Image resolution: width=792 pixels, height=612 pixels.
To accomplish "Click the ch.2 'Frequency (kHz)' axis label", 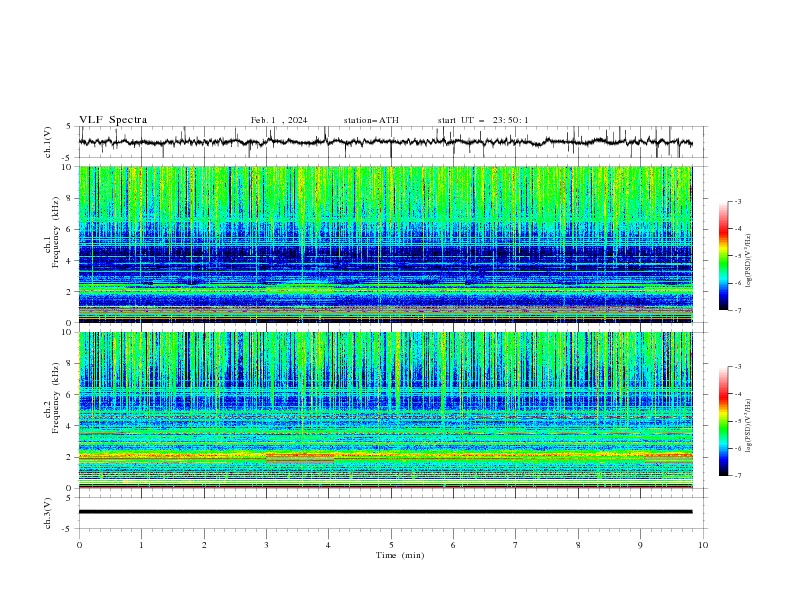I will pyautogui.click(x=55, y=398).
